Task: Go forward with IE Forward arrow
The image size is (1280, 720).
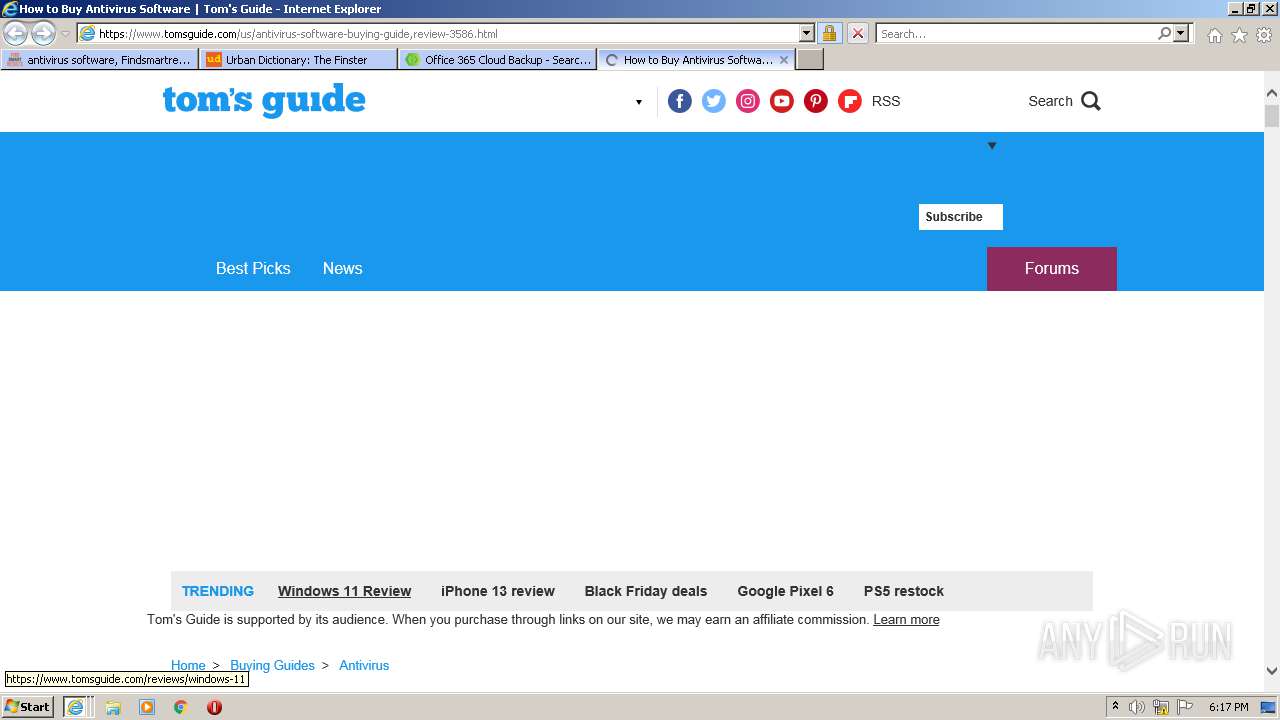Action: [x=43, y=33]
